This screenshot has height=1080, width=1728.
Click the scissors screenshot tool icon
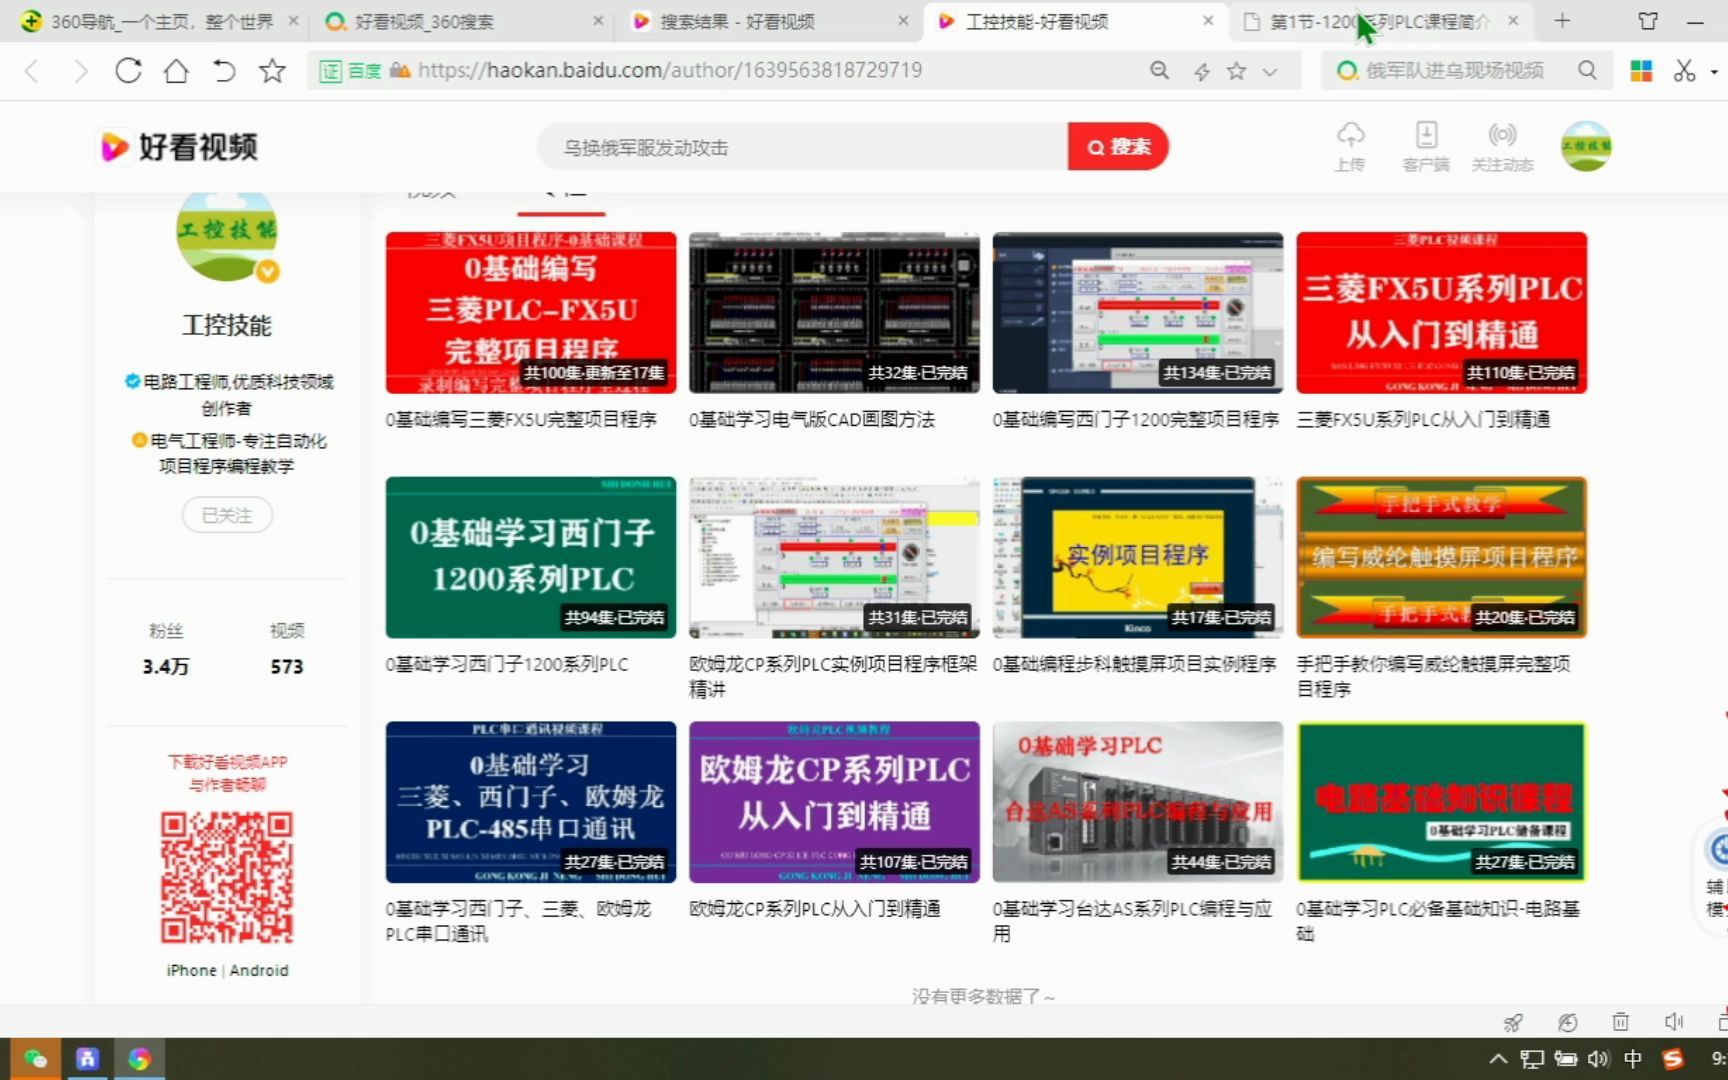tap(1685, 70)
